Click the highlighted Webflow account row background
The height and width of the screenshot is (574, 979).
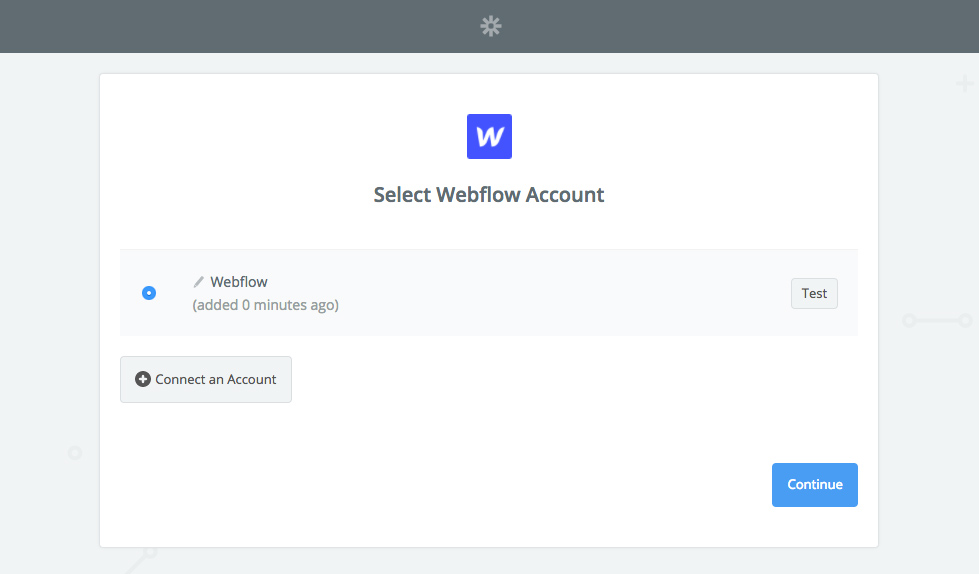(x=489, y=293)
